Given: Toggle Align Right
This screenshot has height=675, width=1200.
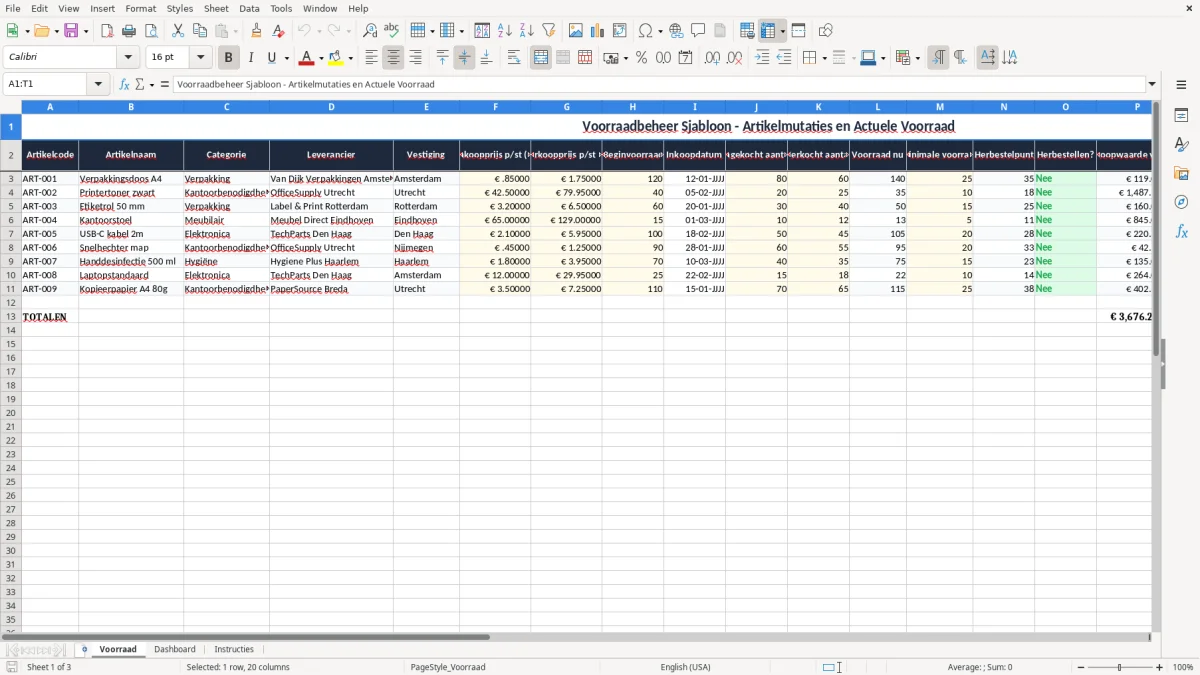Looking at the screenshot, I should click(x=415, y=58).
